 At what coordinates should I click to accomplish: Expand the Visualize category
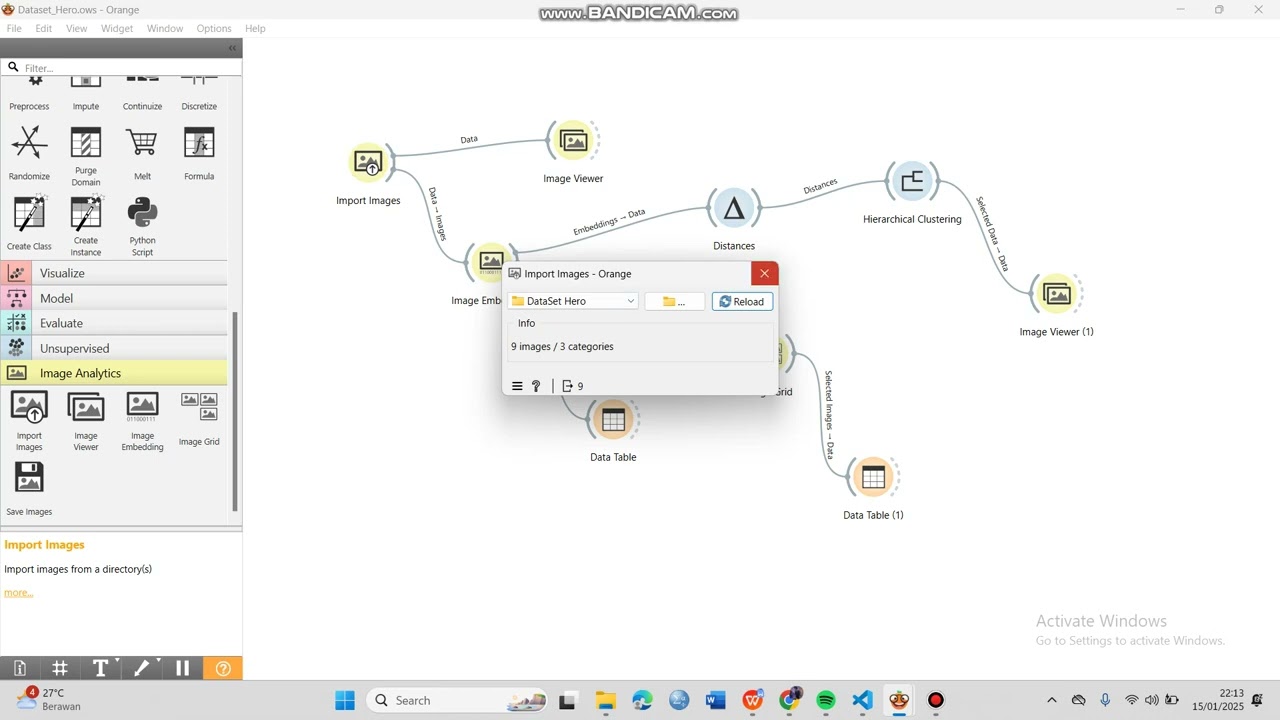point(114,273)
